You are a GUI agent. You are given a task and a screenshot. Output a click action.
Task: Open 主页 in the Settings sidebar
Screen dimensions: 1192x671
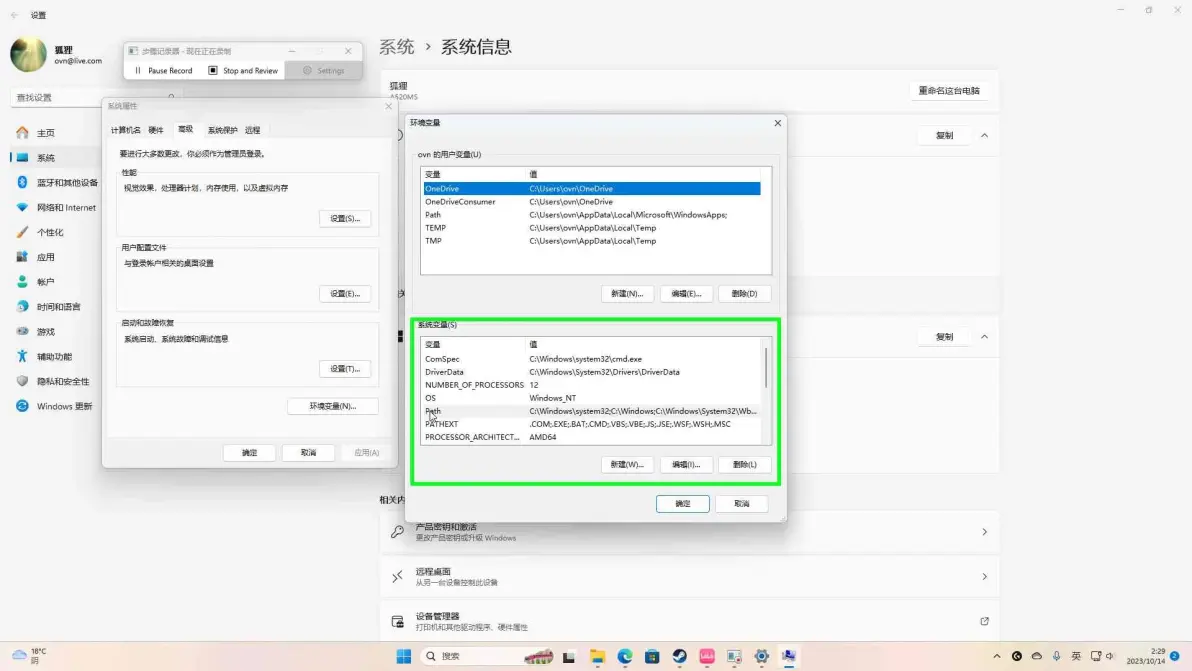click(46, 133)
